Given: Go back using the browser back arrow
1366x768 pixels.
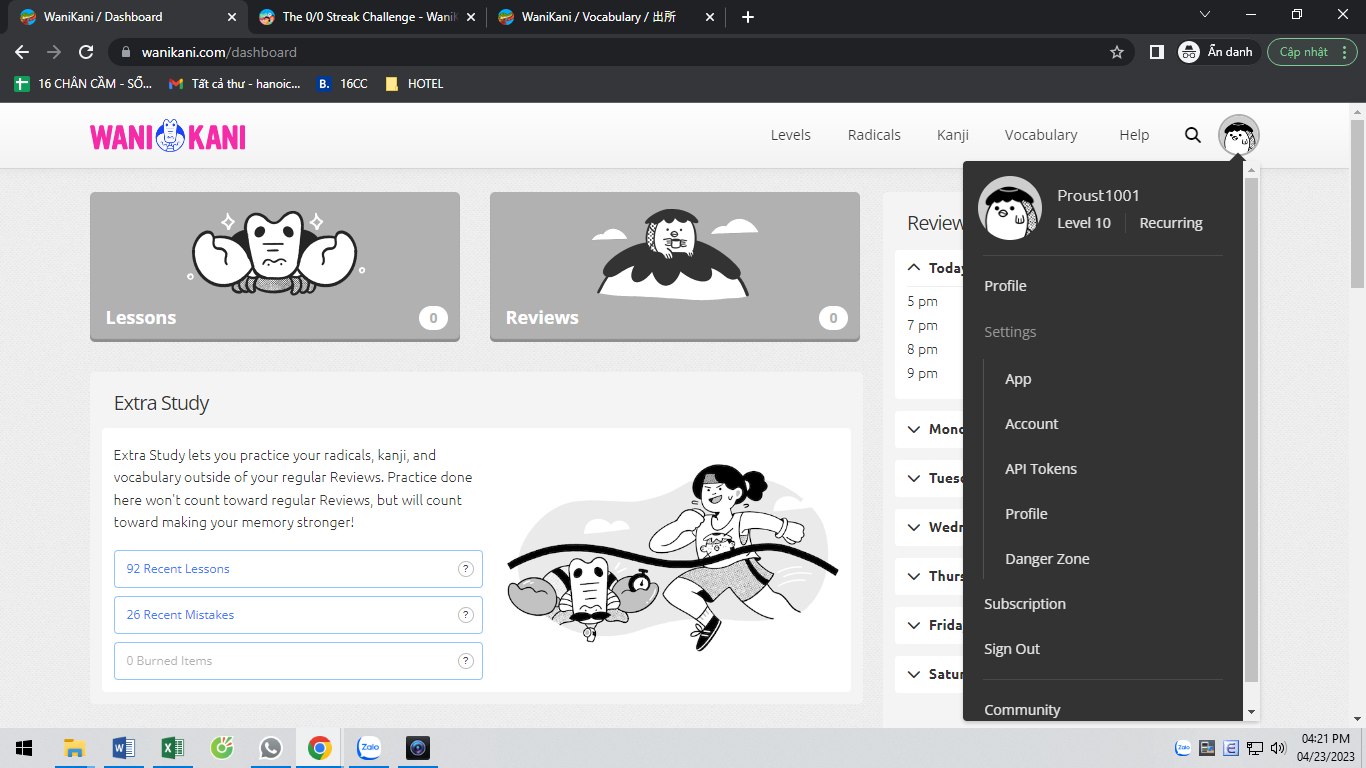Looking at the screenshot, I should coord(22,52).
